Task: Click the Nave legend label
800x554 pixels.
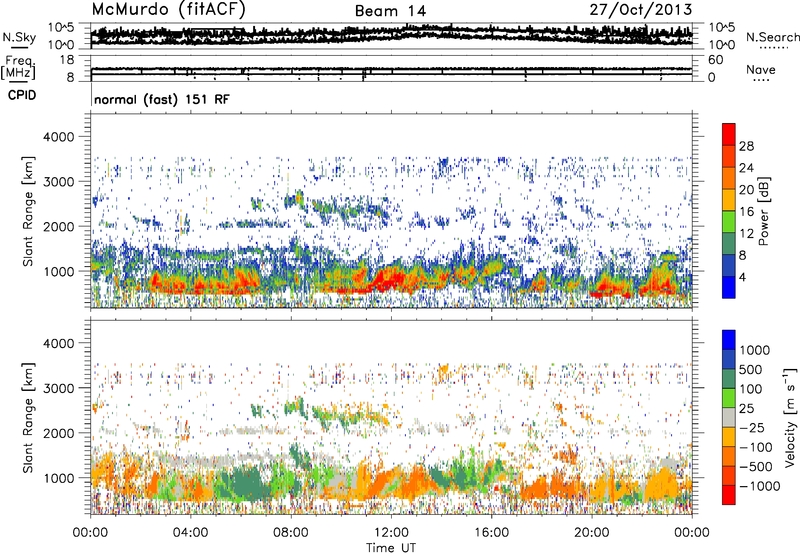Action: (x=761, y=70)
